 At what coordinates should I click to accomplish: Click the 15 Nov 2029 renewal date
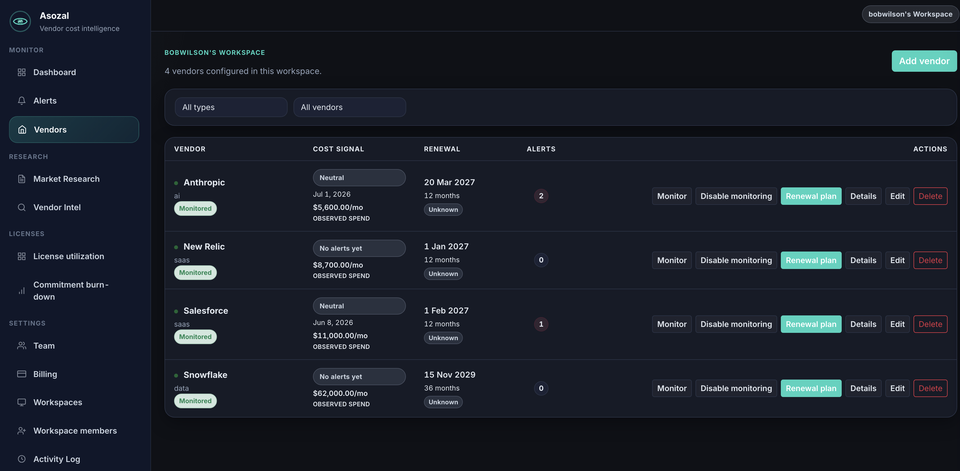pyautogui.click(x=449, y=375)
